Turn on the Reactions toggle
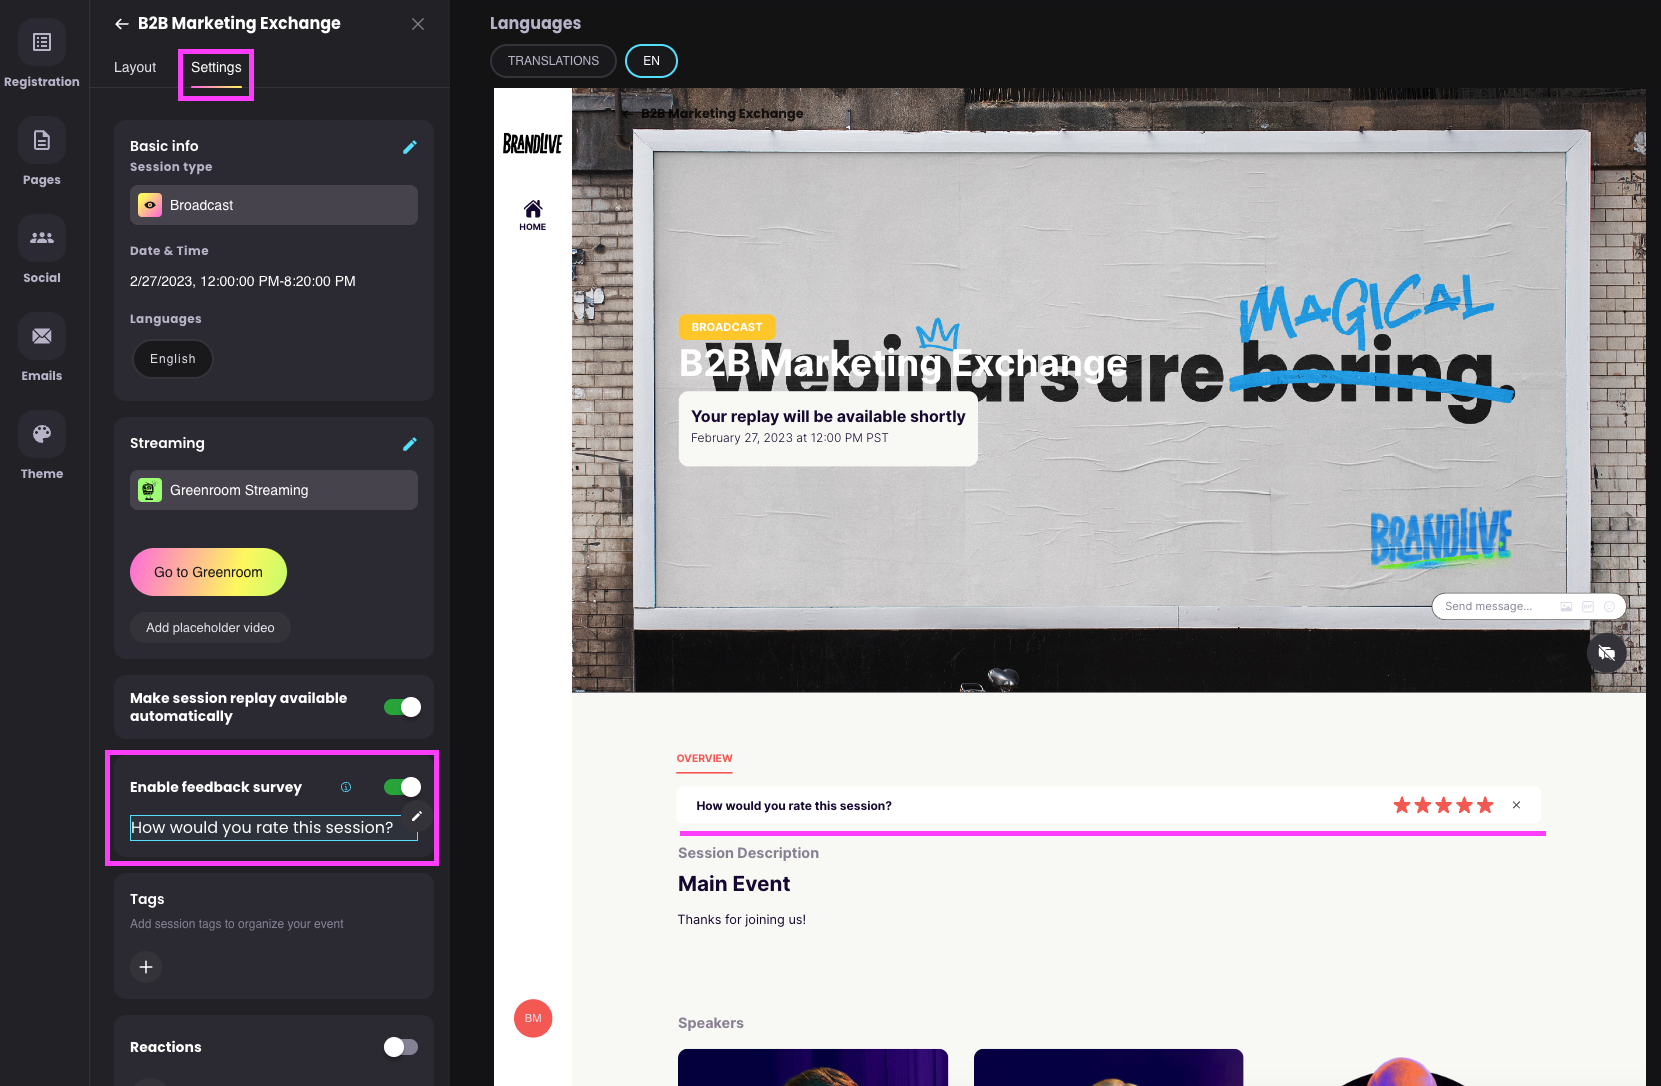1661x1086 pixels. (401, 1047)
